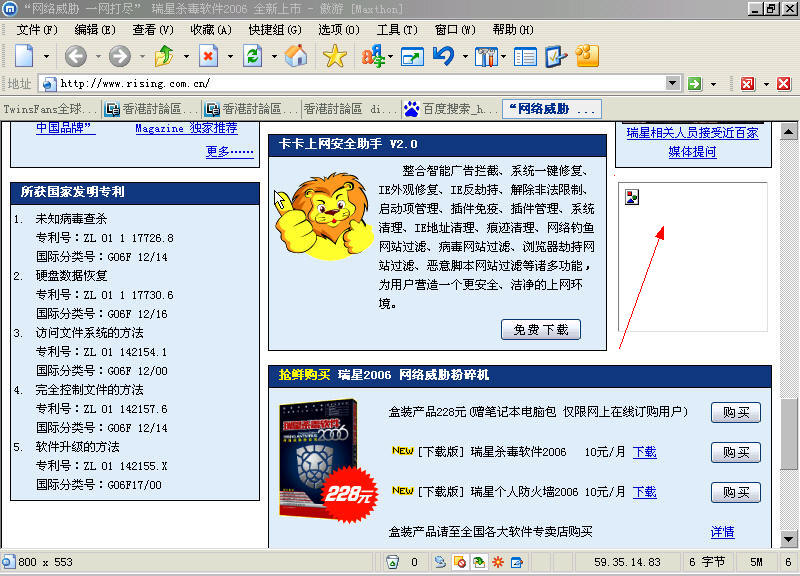This screenshot has width=800, height=576.
Task: Expand the Tools icon dropdown arrow
Action: [x=504, y=56]
